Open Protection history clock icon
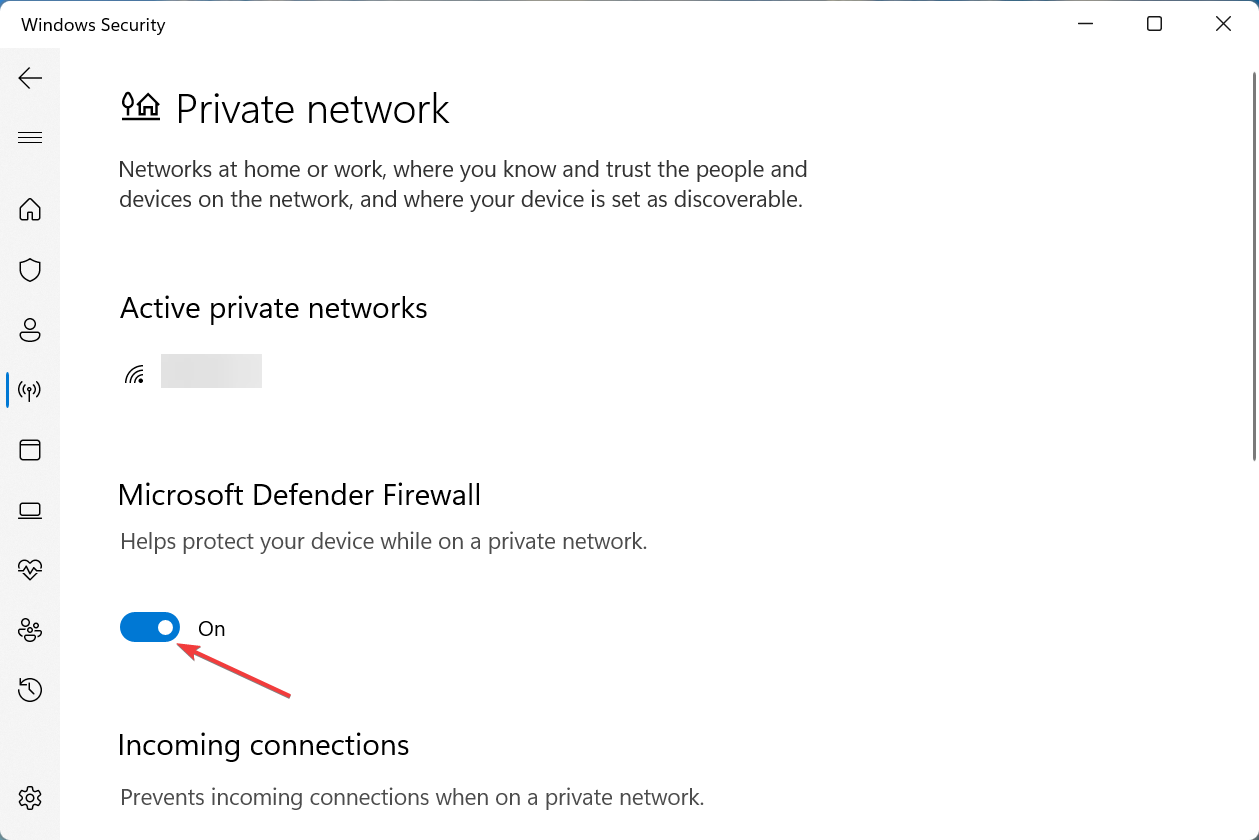This screenshot has width=1259, height=840. pos(30,690)
